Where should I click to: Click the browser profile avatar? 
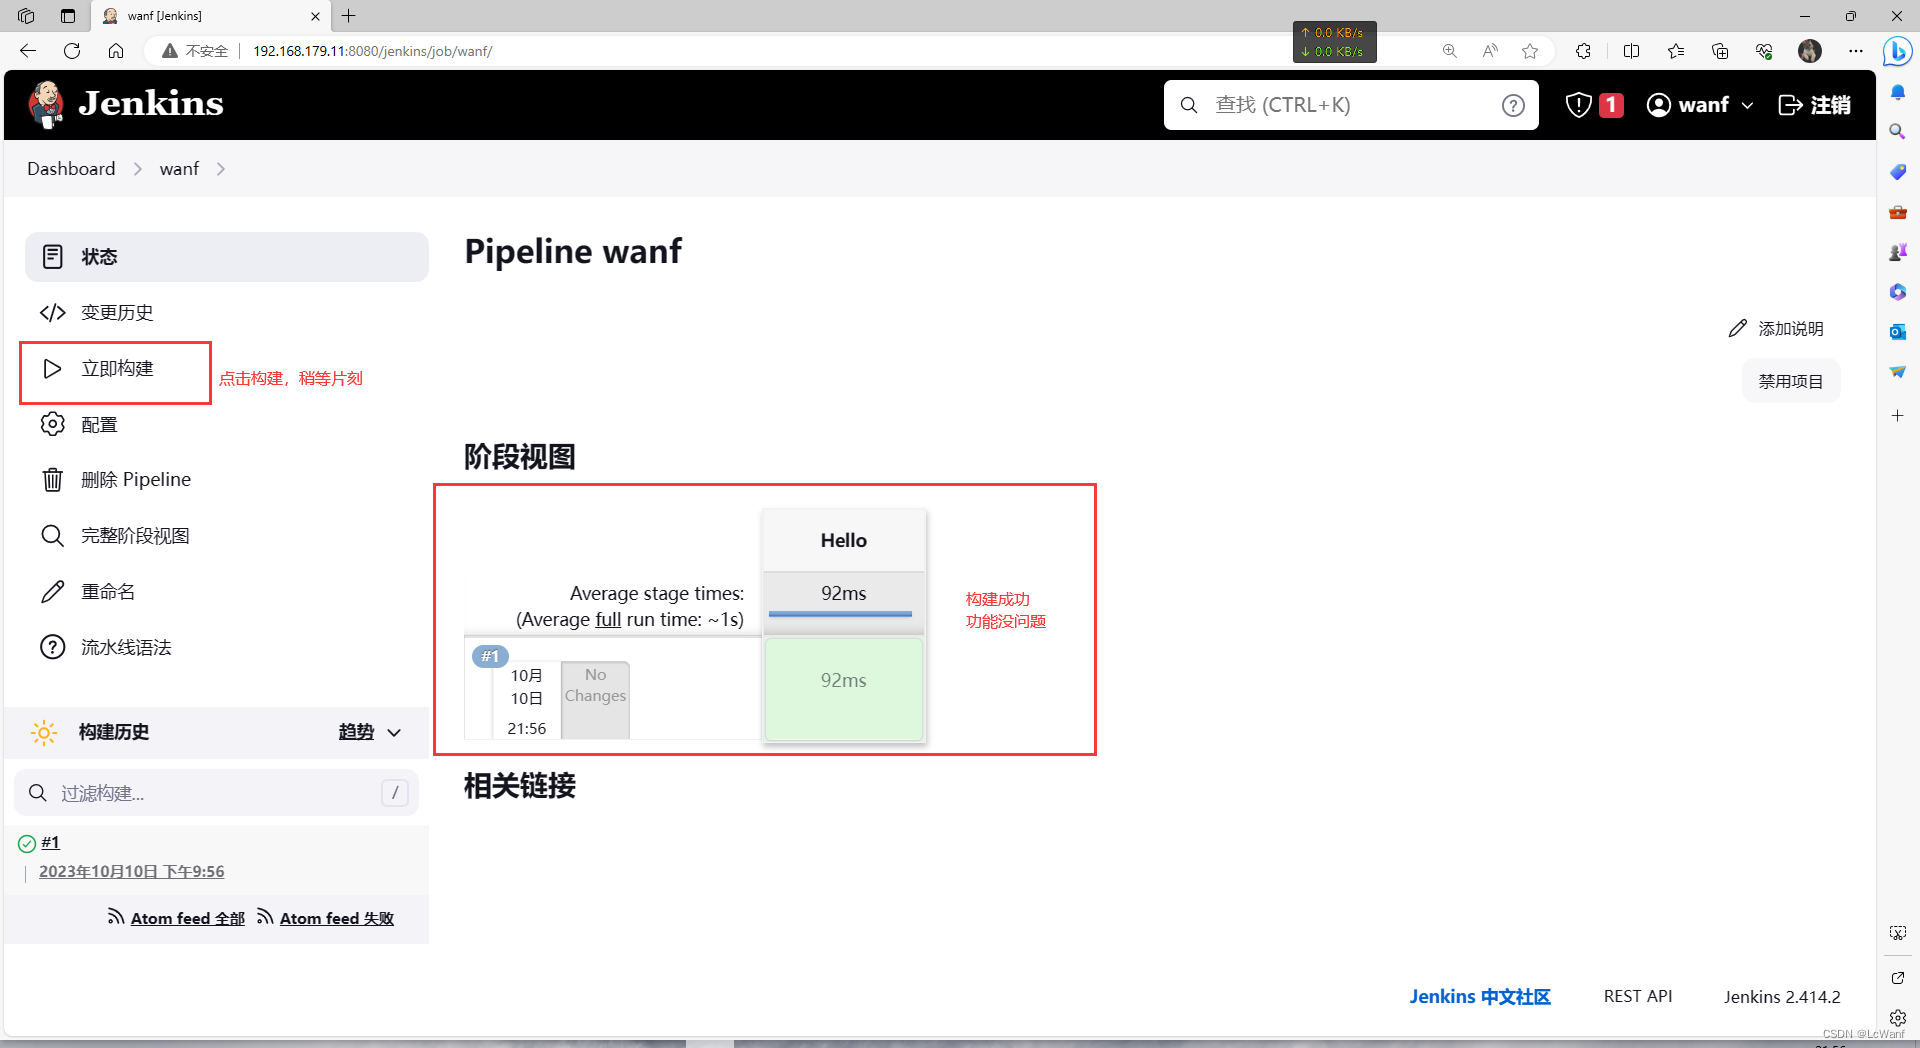[x=1810, y=51]
